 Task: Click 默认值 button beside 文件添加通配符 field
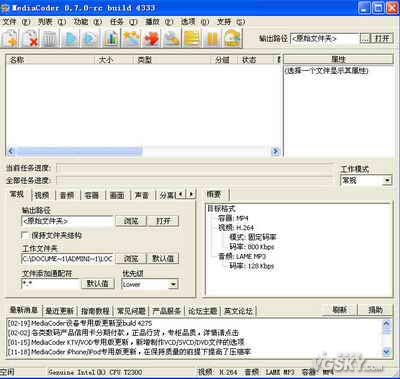pos(97,284)
